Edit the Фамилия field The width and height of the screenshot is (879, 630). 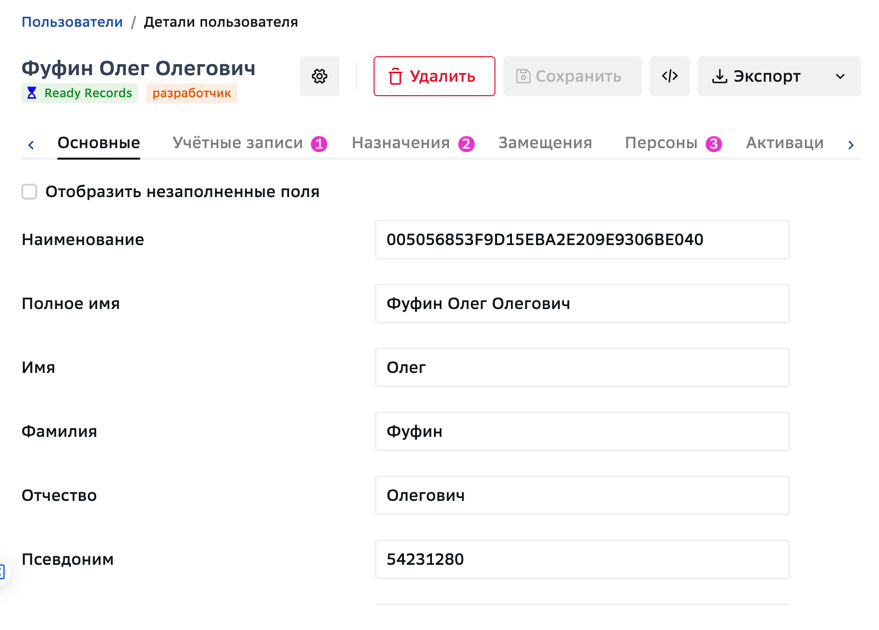582,432
